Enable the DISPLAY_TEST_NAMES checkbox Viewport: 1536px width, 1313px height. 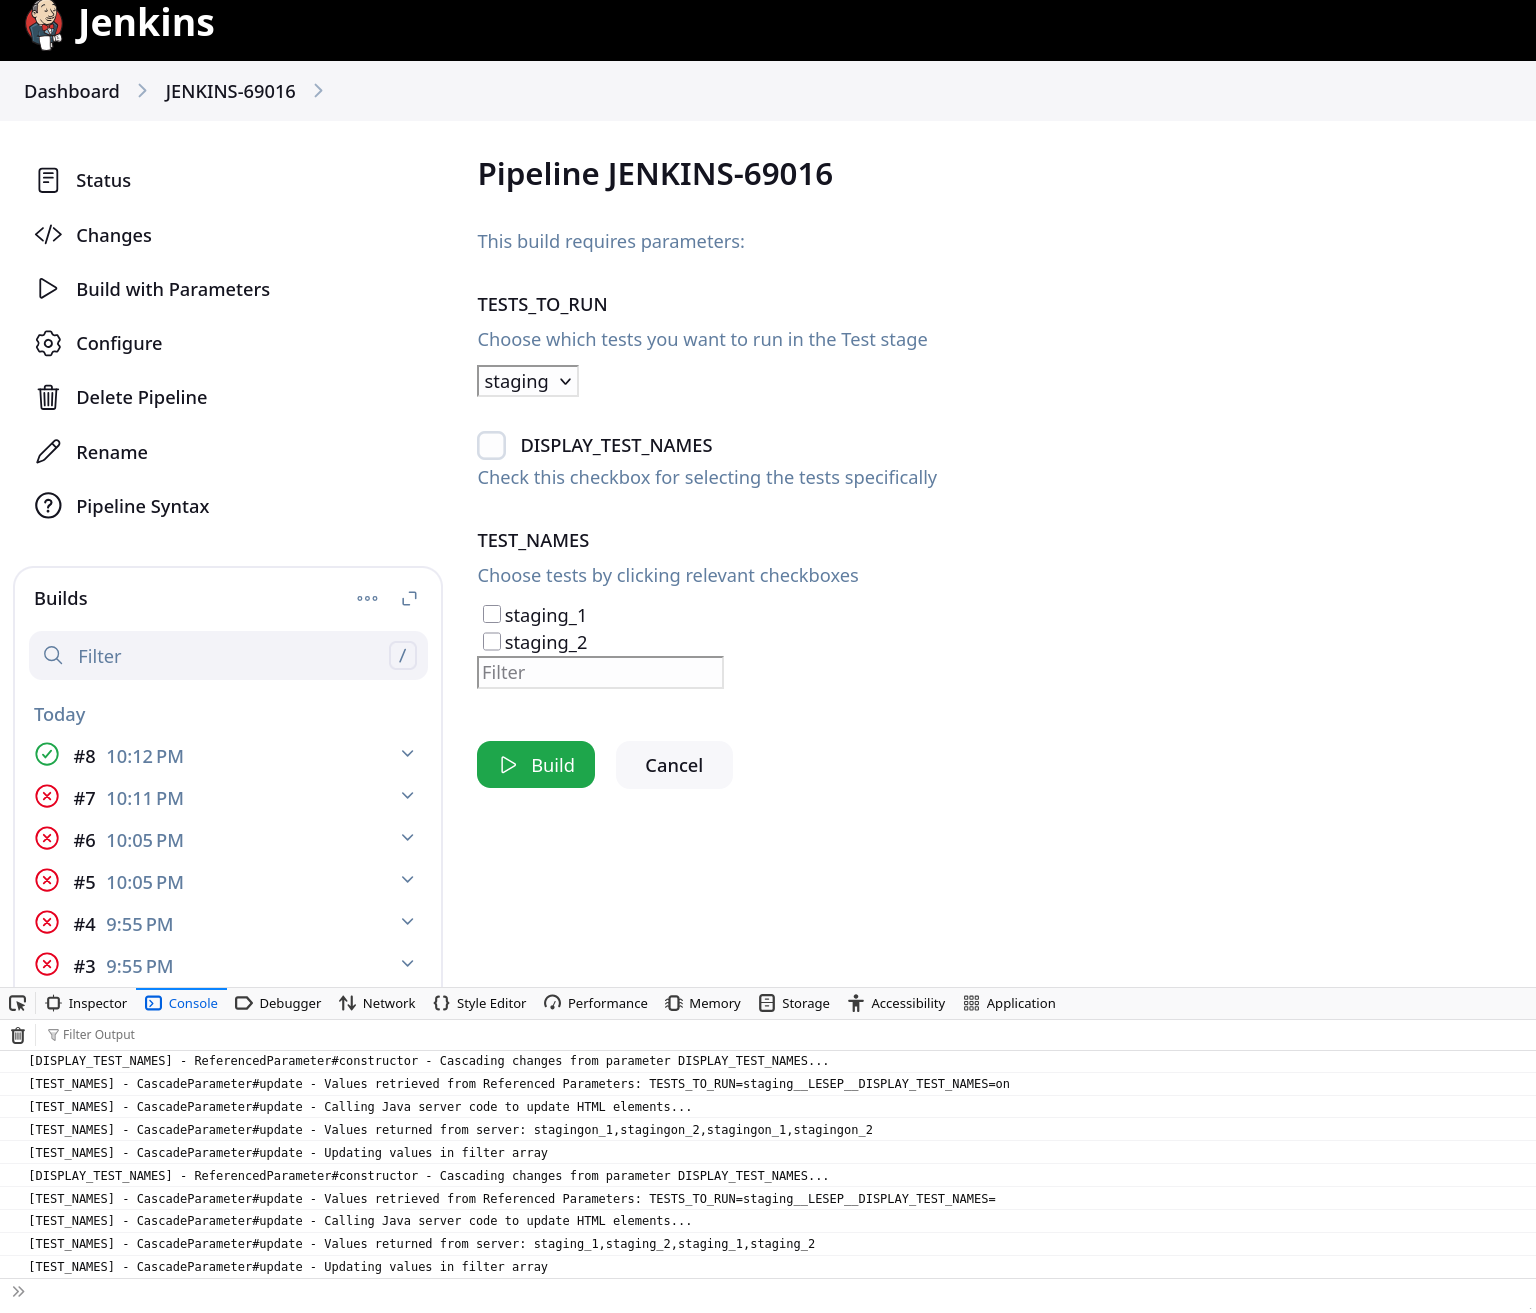pos(491,445)
